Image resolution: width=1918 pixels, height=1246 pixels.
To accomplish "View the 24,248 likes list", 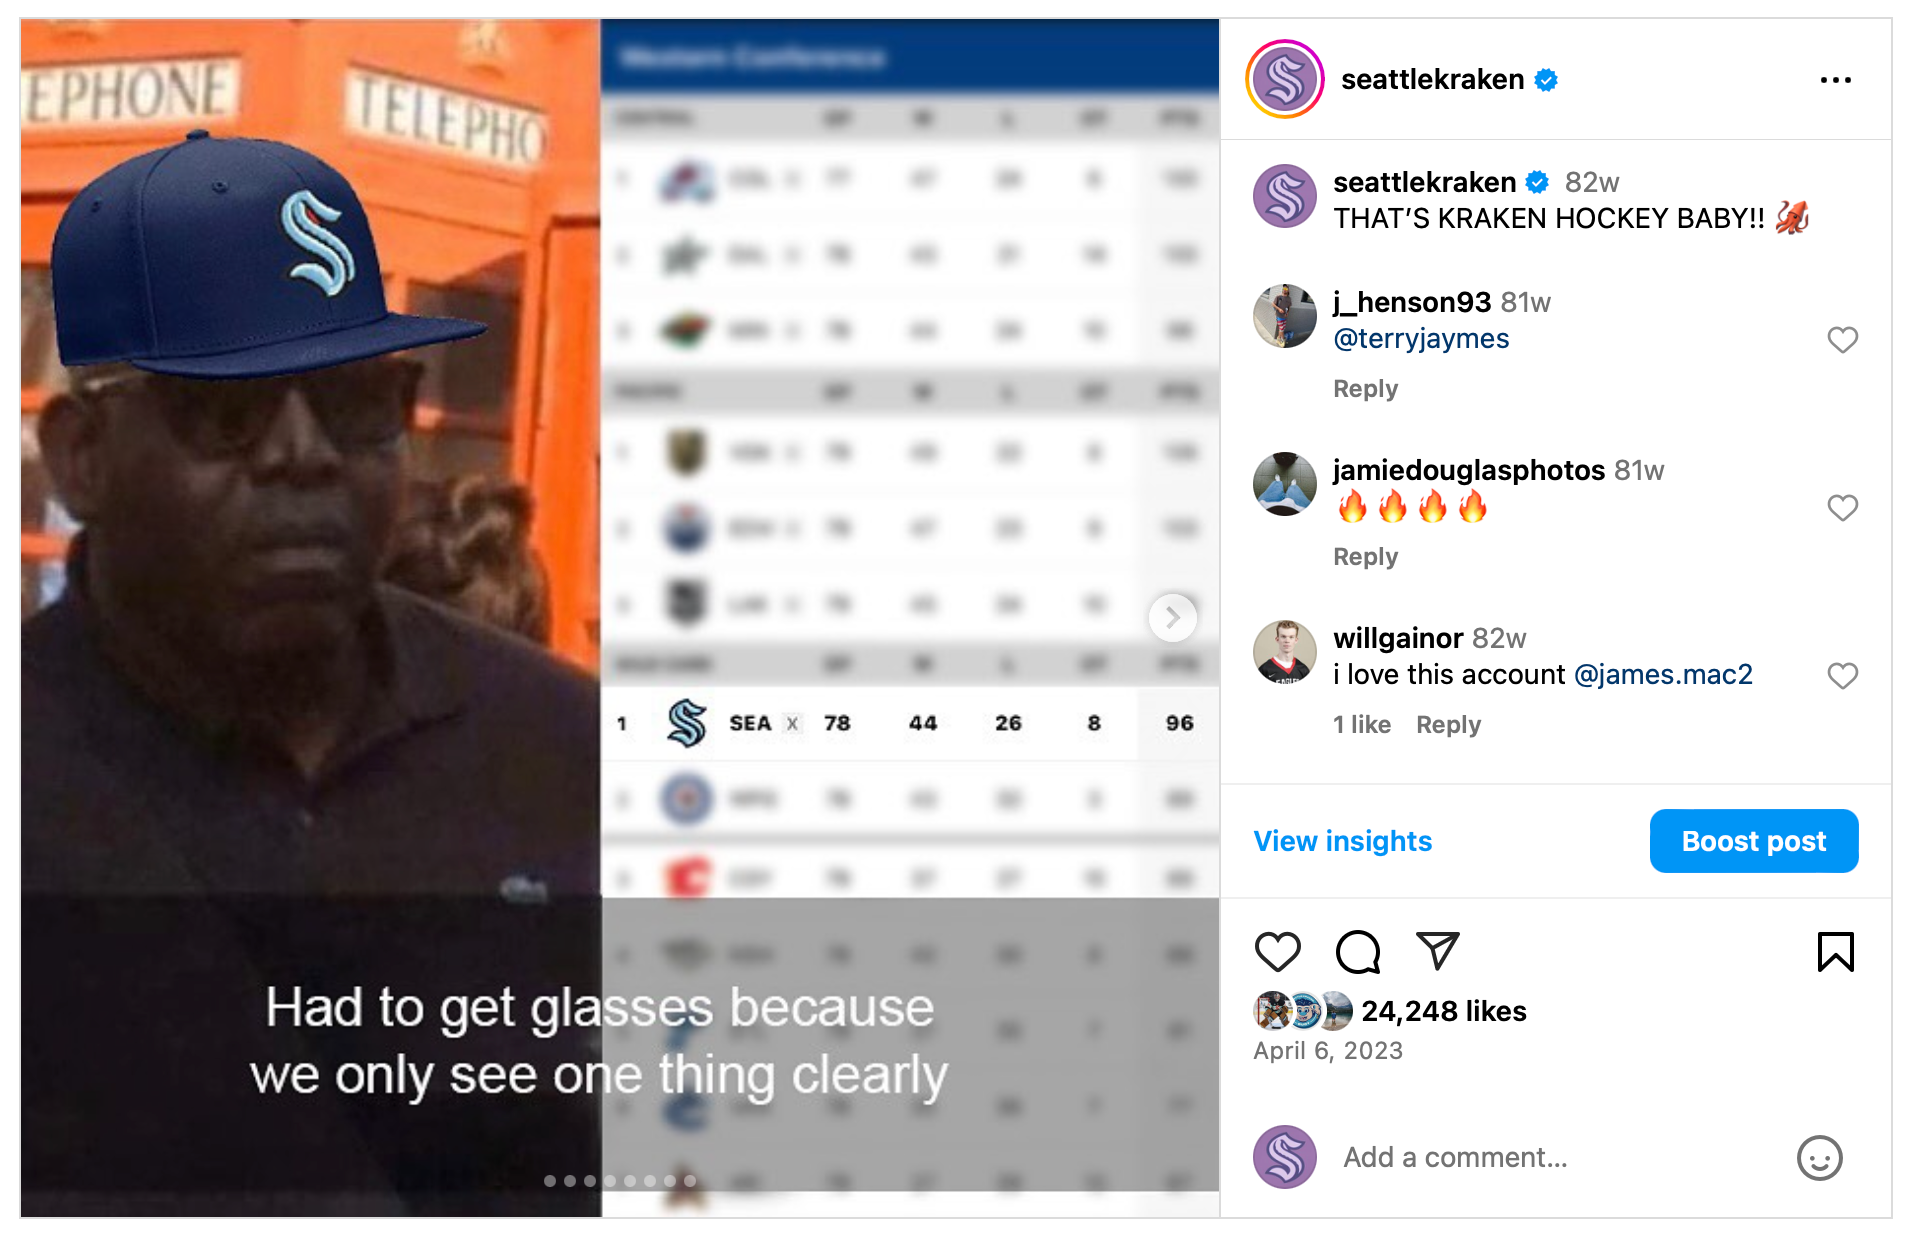I will coord(1443,1011).
